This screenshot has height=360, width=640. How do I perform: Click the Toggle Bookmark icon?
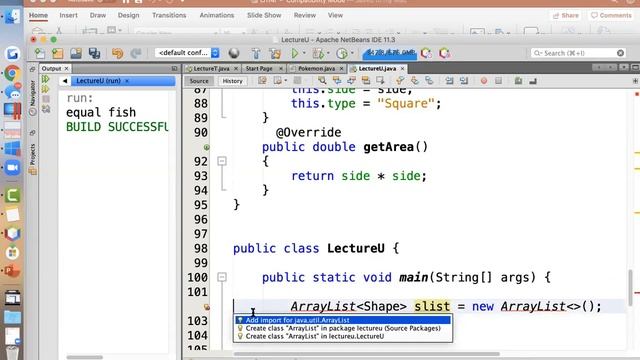pos(429,81)
